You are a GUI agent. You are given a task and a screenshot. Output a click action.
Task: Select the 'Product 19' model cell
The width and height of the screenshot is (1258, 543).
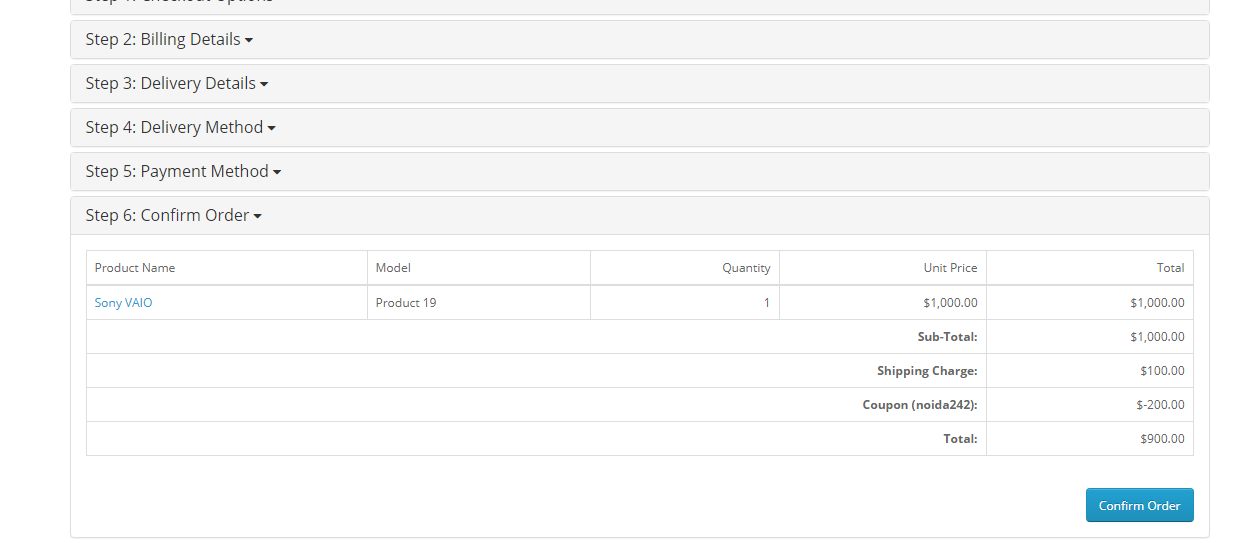point(479,302)
